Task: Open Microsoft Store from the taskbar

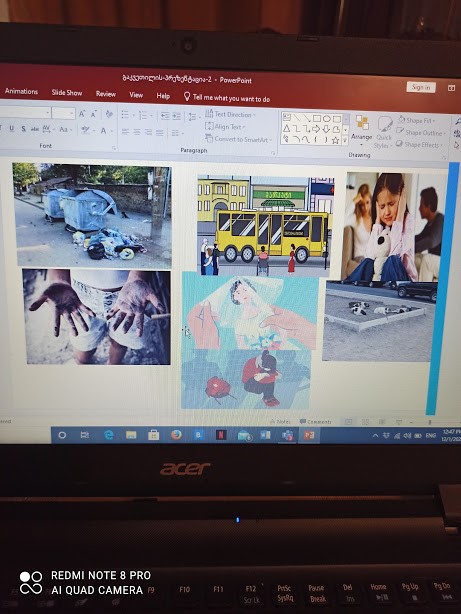Action: coord(153,435)
